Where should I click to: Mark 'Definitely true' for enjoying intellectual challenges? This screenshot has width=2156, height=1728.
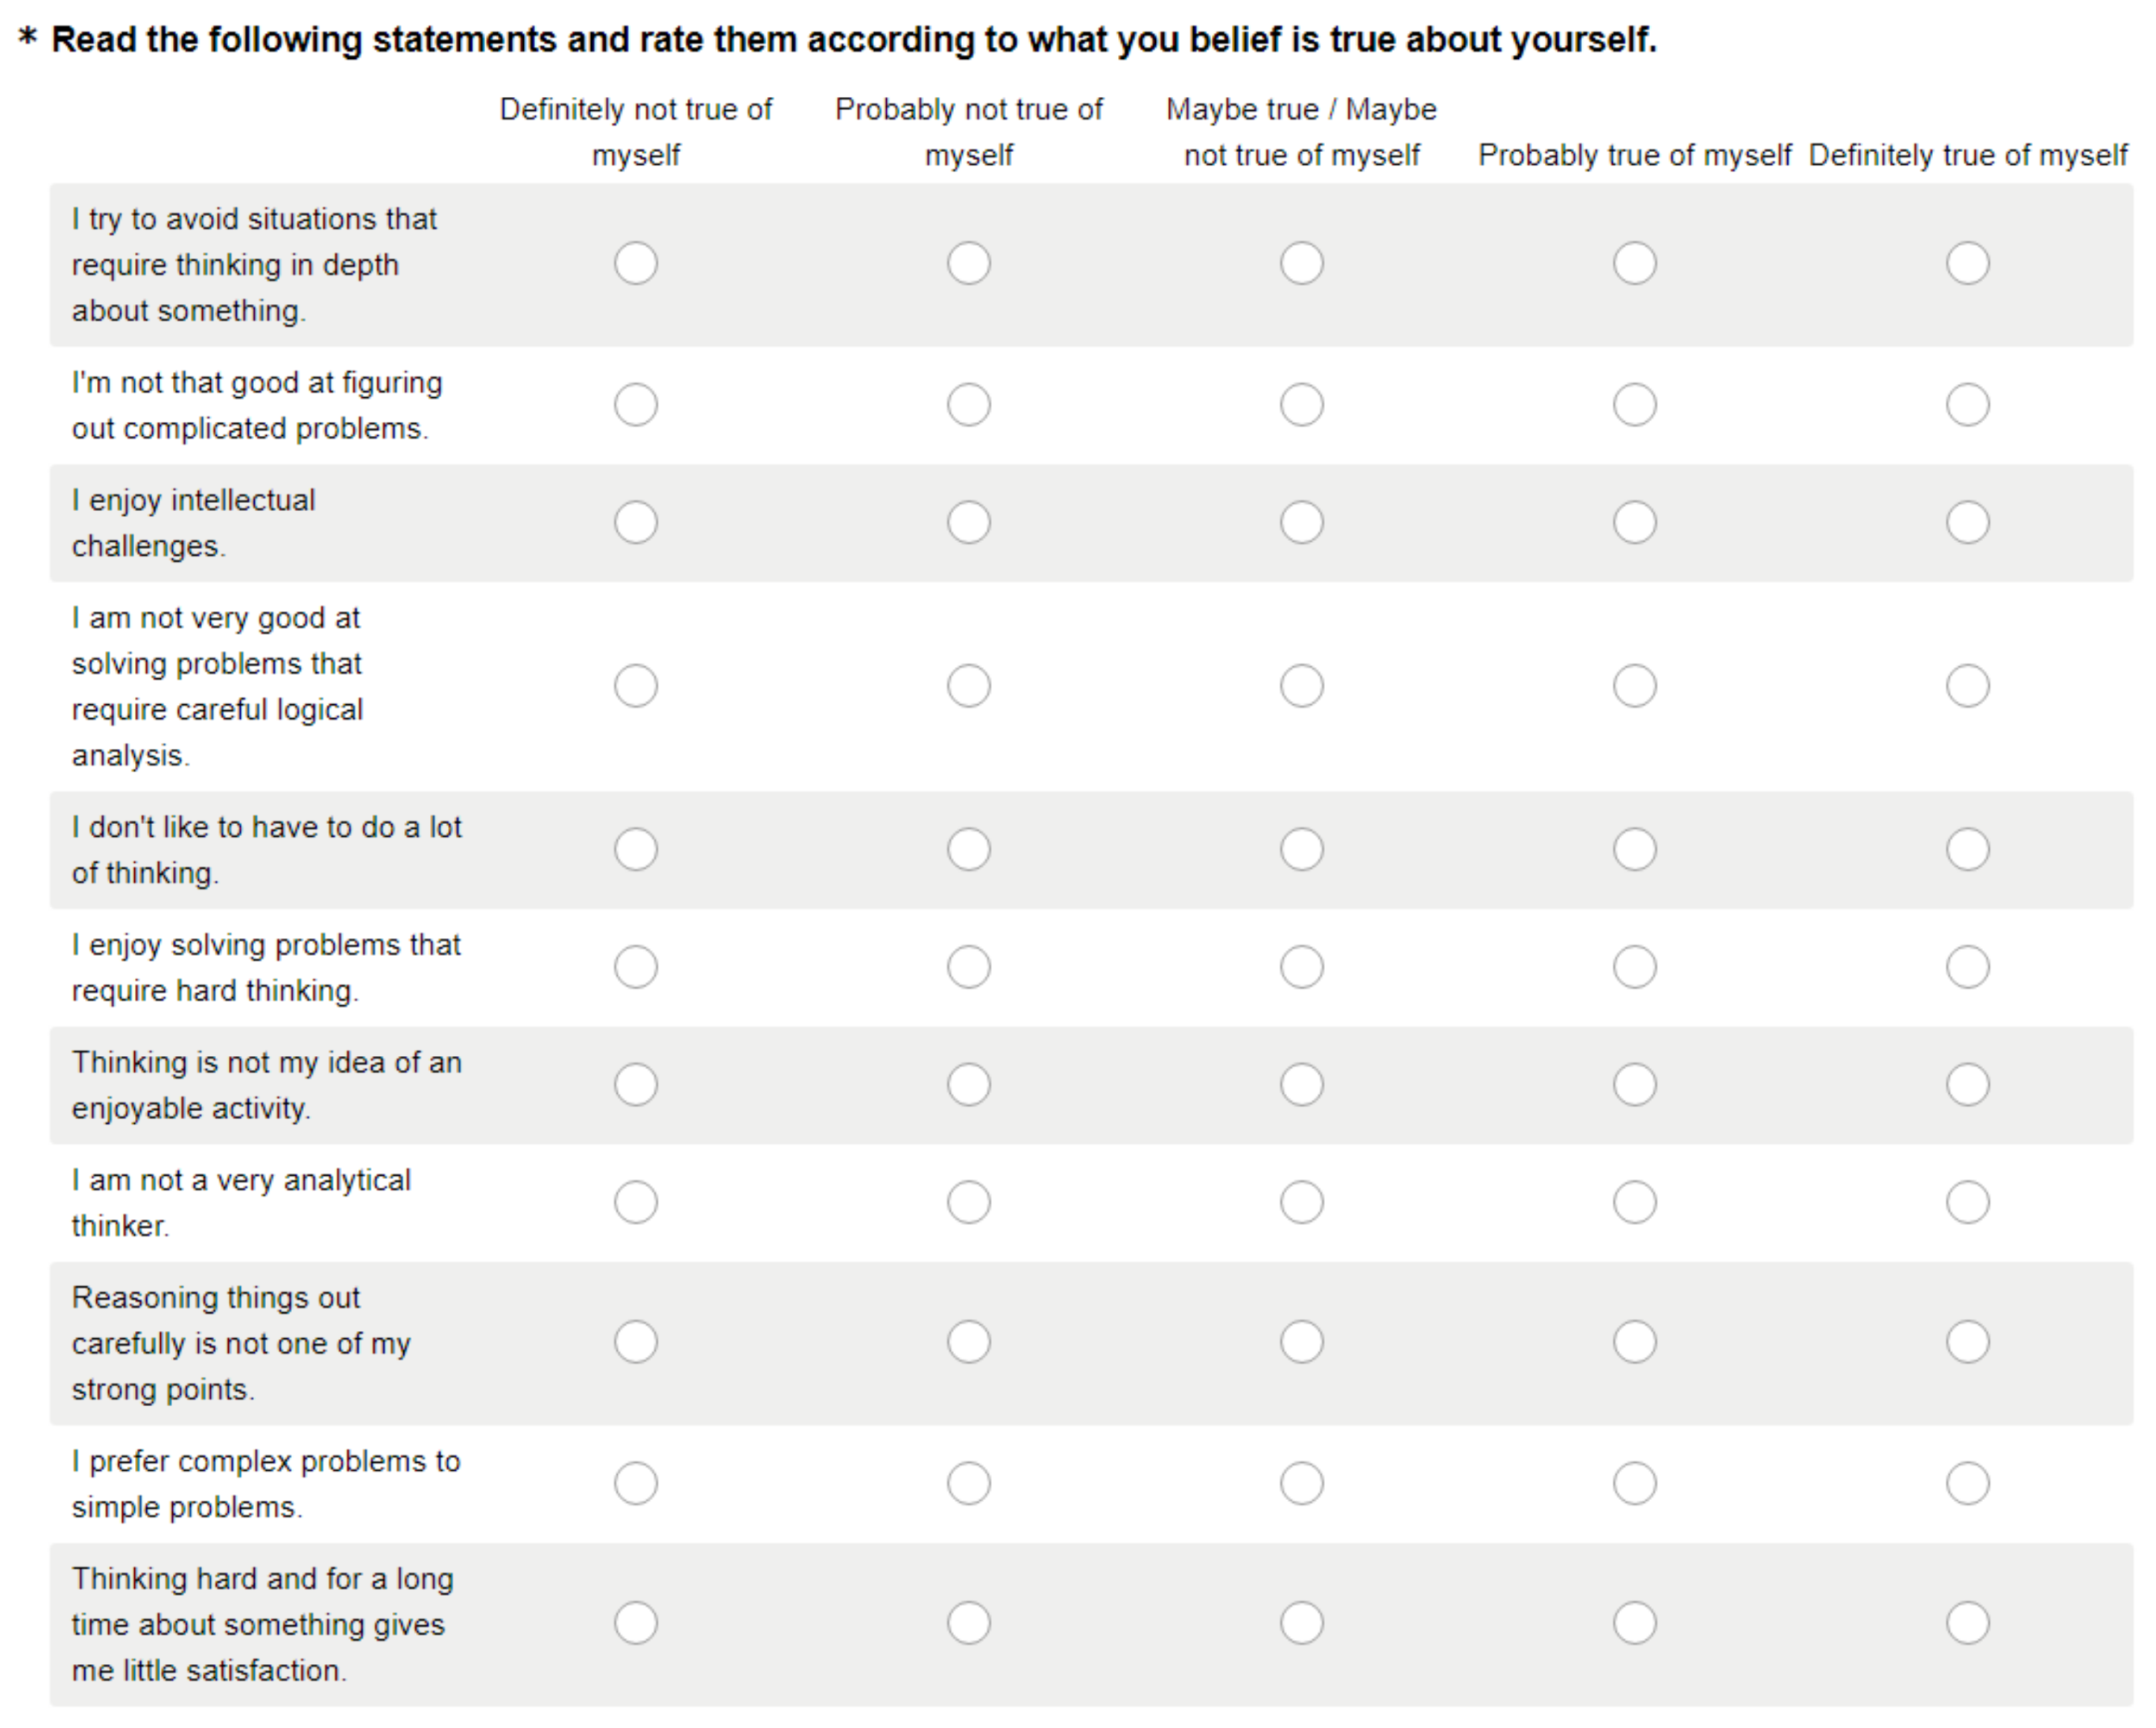(1967, 522)
